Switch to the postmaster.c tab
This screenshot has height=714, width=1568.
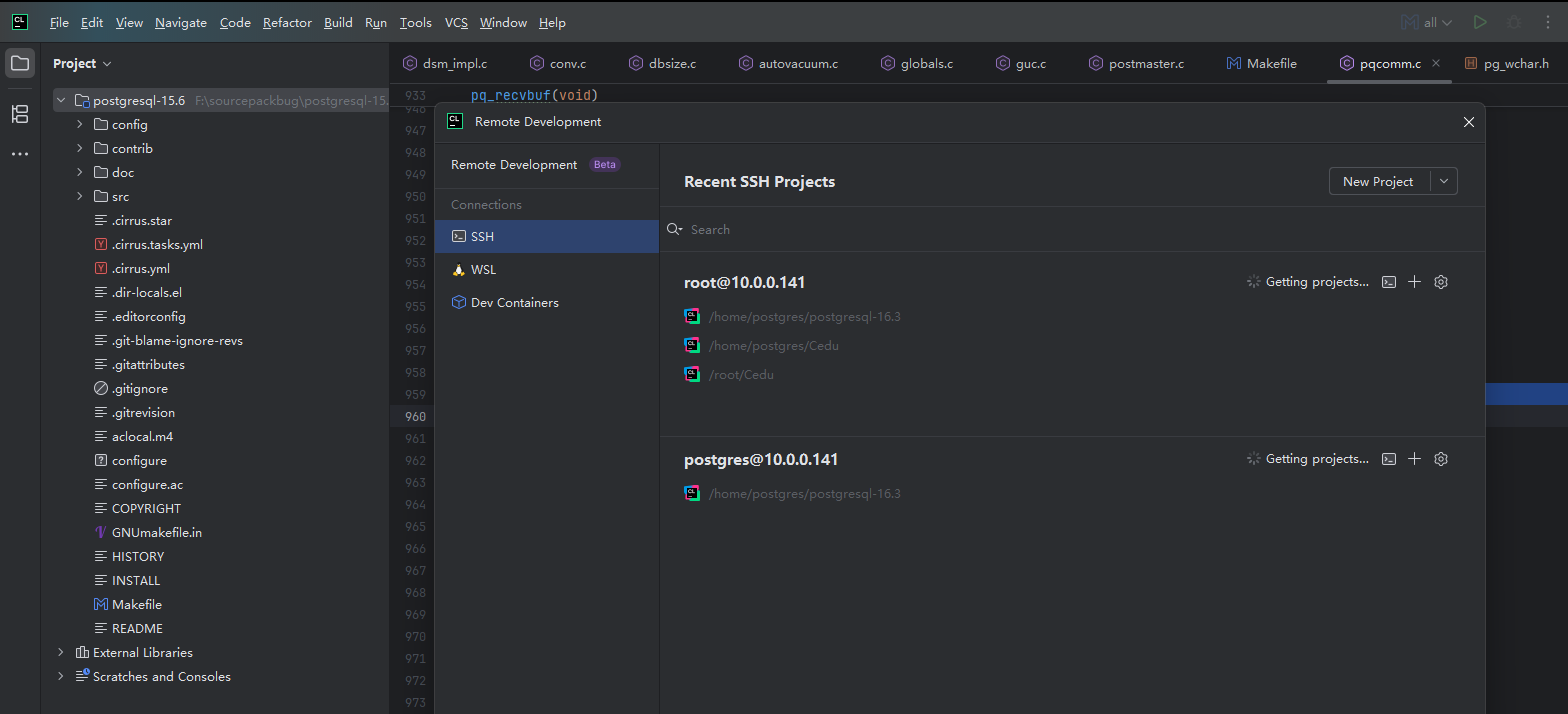pyautogui.click(x=1136, y=63)
